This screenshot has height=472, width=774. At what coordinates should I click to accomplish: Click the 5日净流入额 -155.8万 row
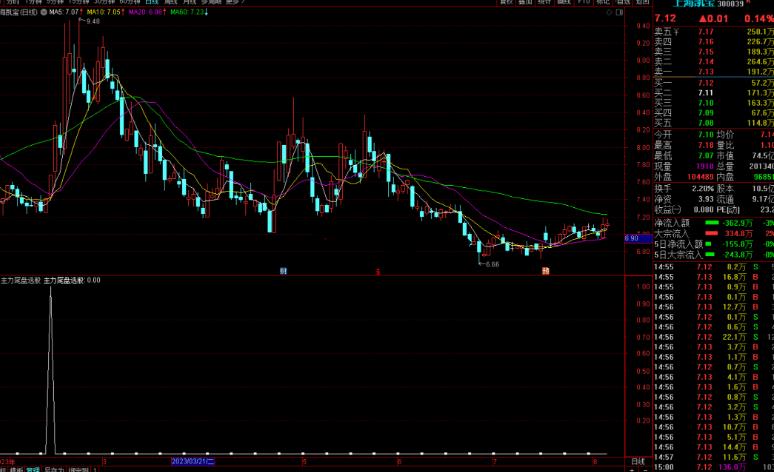tap(714, 244)
